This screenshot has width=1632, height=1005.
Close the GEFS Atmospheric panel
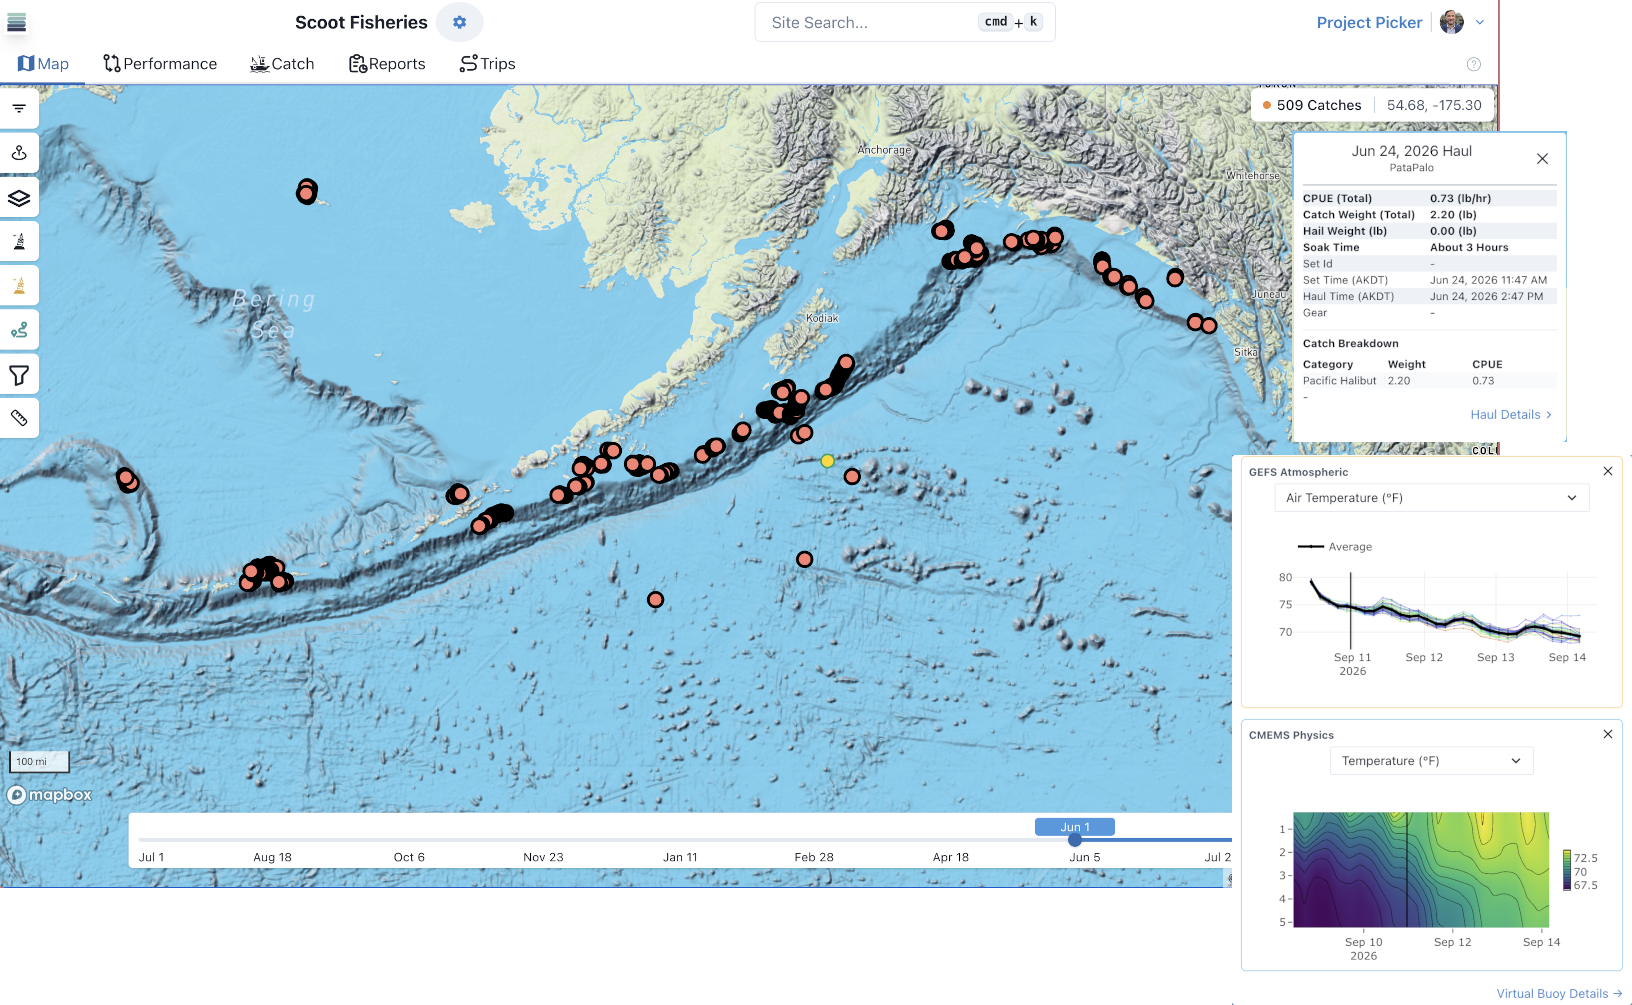[1608, 471]
